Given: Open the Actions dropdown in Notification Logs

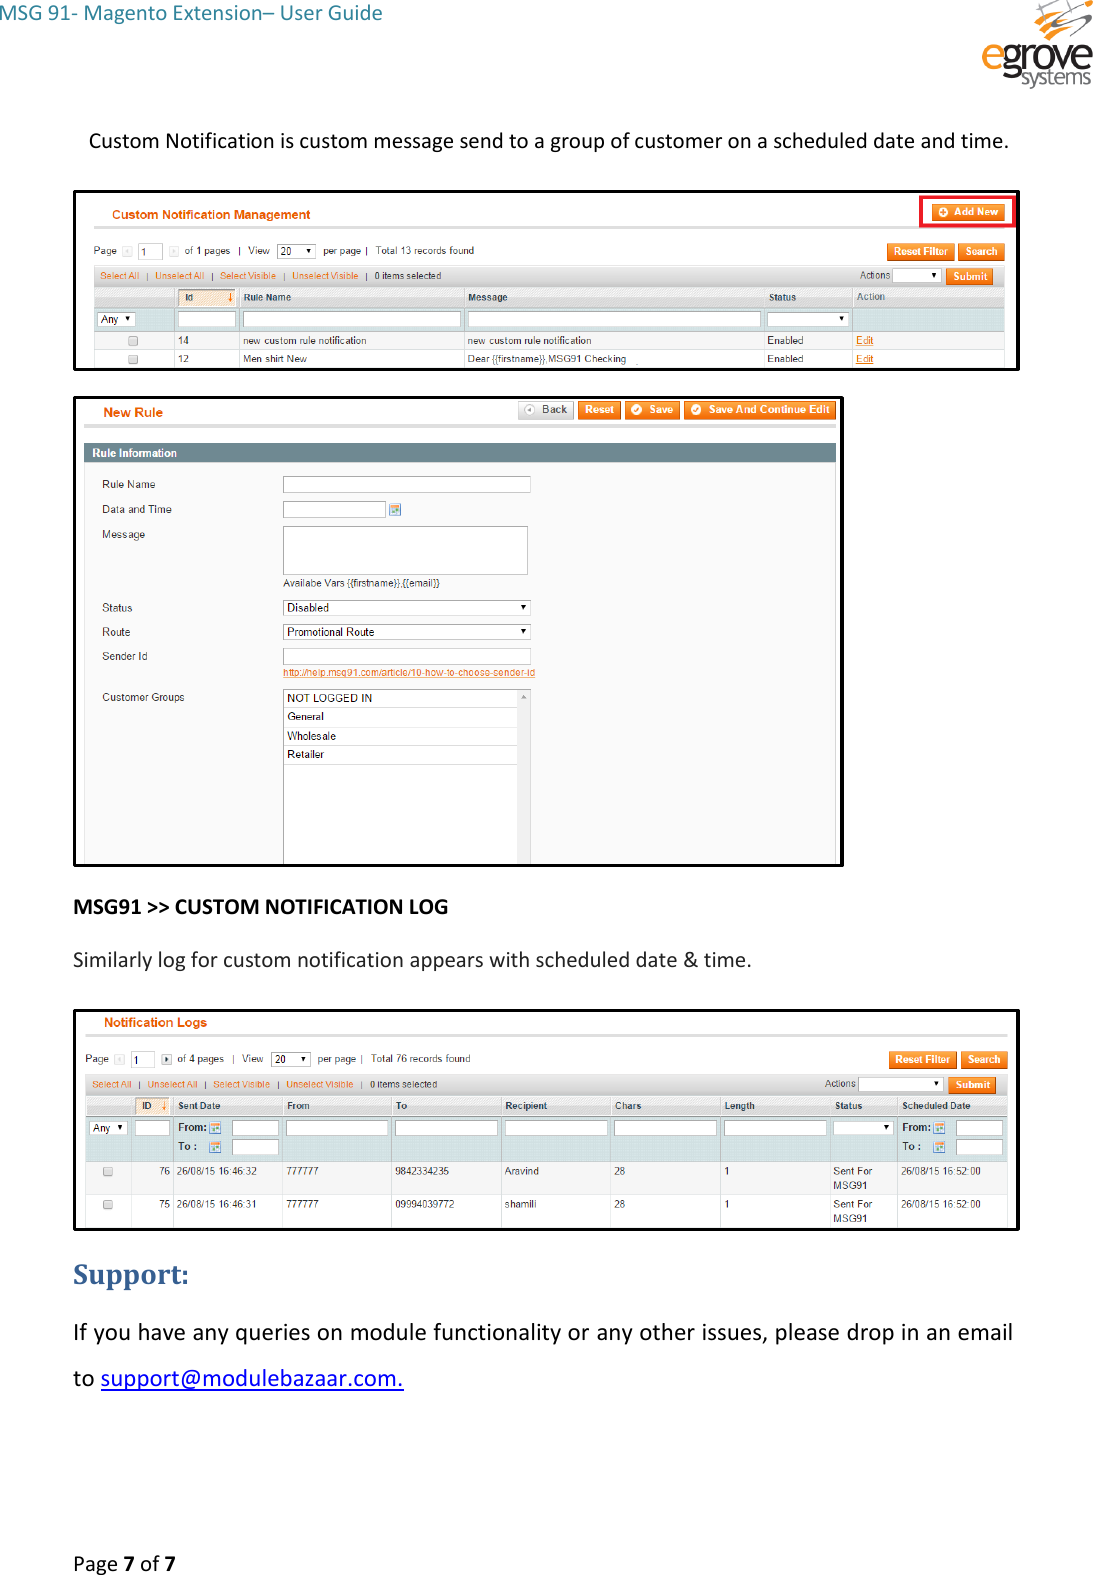Looking at the screenshot, I should [x=901, y=1084].
